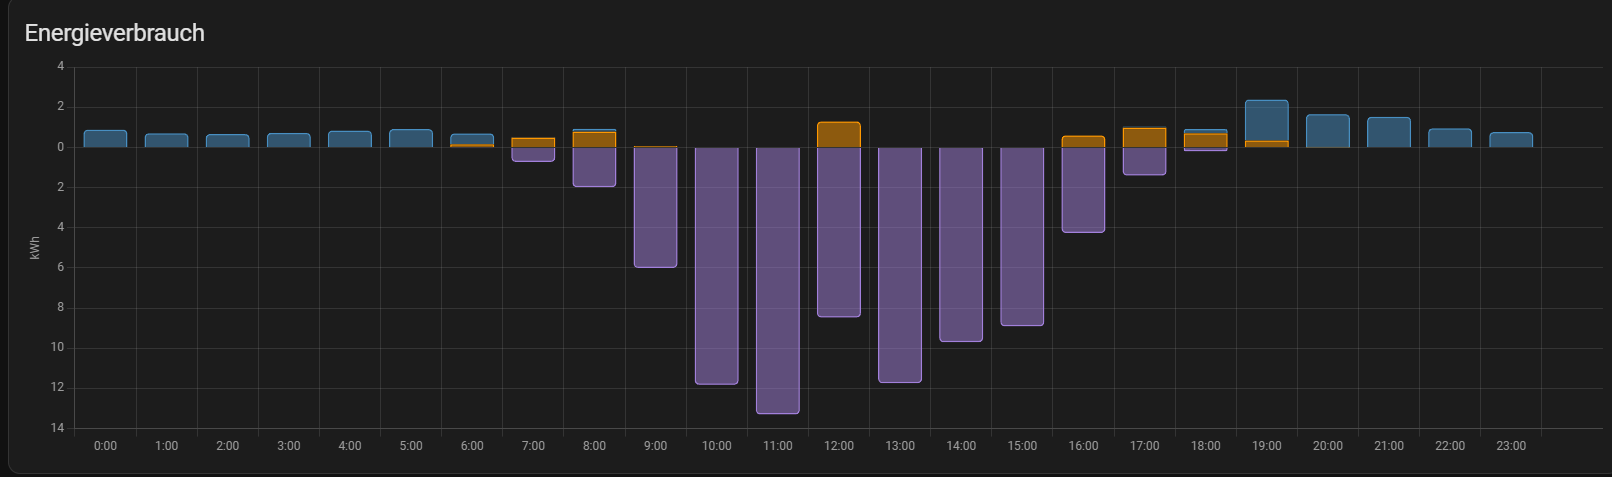
Task: Select the tall blue bar at 19:00
Action: [x=1266, y=121]
